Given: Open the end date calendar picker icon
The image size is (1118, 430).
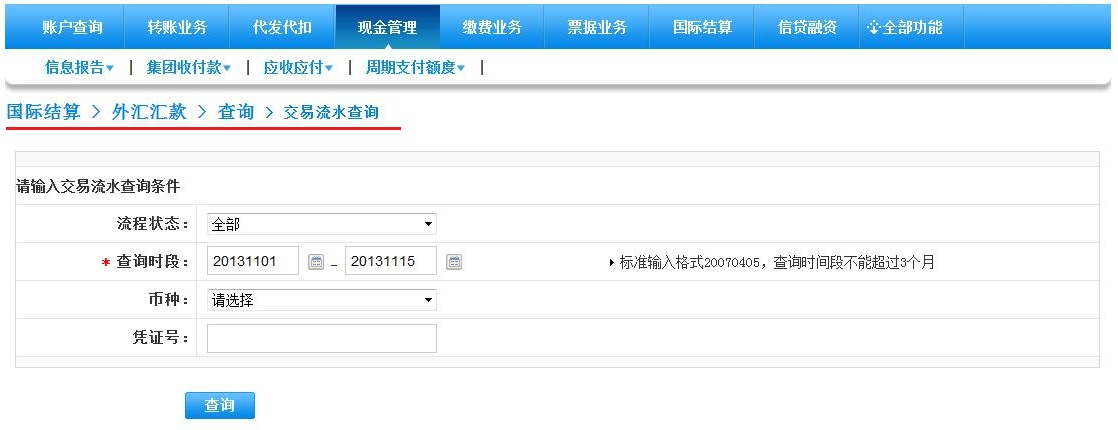Looking at the screenshot, I should pyautogui.click(x=454, y=262).
